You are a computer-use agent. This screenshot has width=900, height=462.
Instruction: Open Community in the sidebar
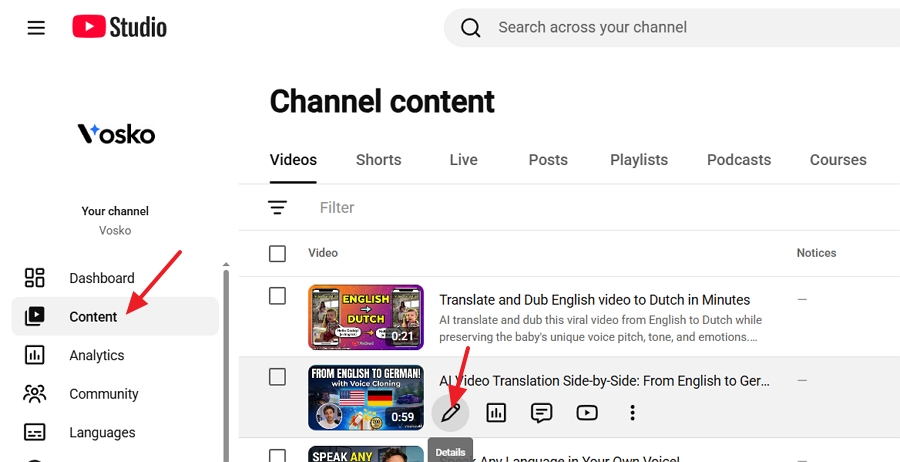[x=115, y=394]
